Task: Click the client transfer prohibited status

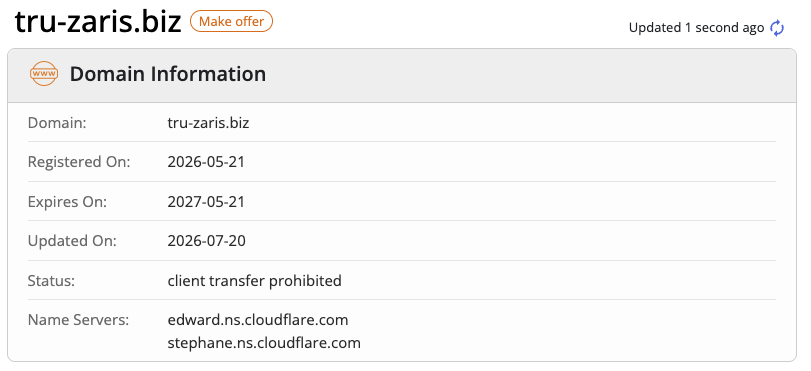Action: pyautogui.click(x=254, y=280)
